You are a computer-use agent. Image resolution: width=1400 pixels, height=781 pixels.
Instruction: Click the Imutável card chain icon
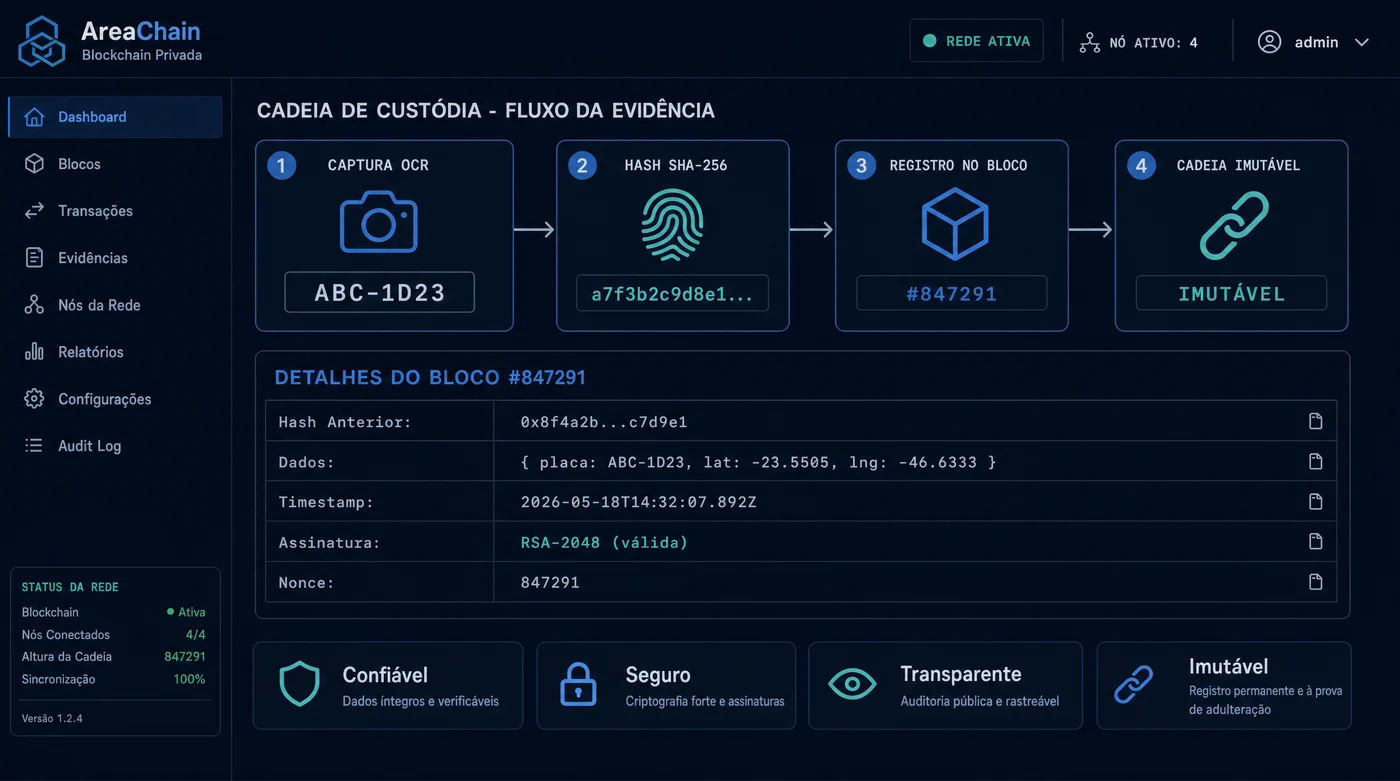coord(1134,685)
